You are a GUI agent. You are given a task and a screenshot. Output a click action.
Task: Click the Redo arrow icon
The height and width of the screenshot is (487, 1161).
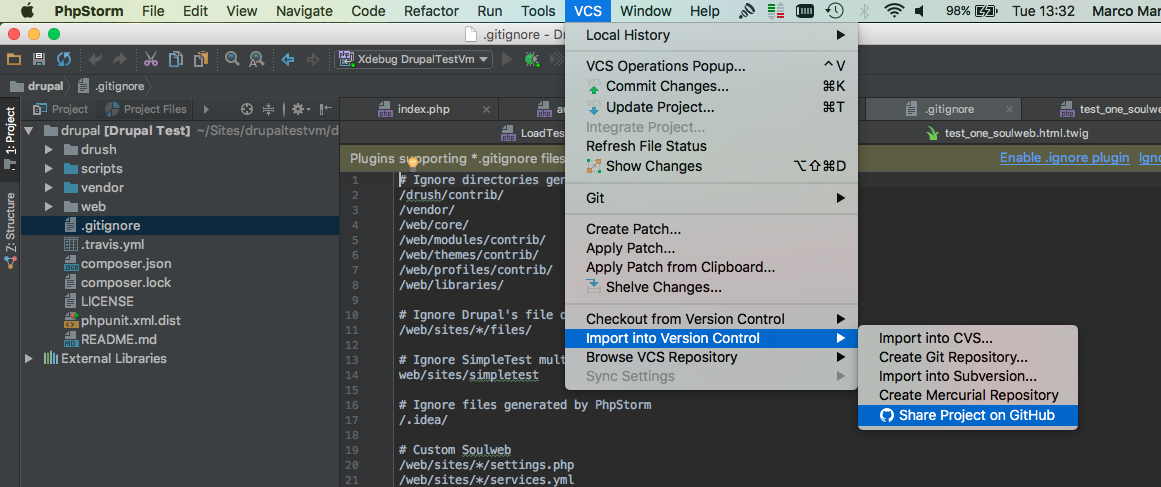tap(119, 59)
